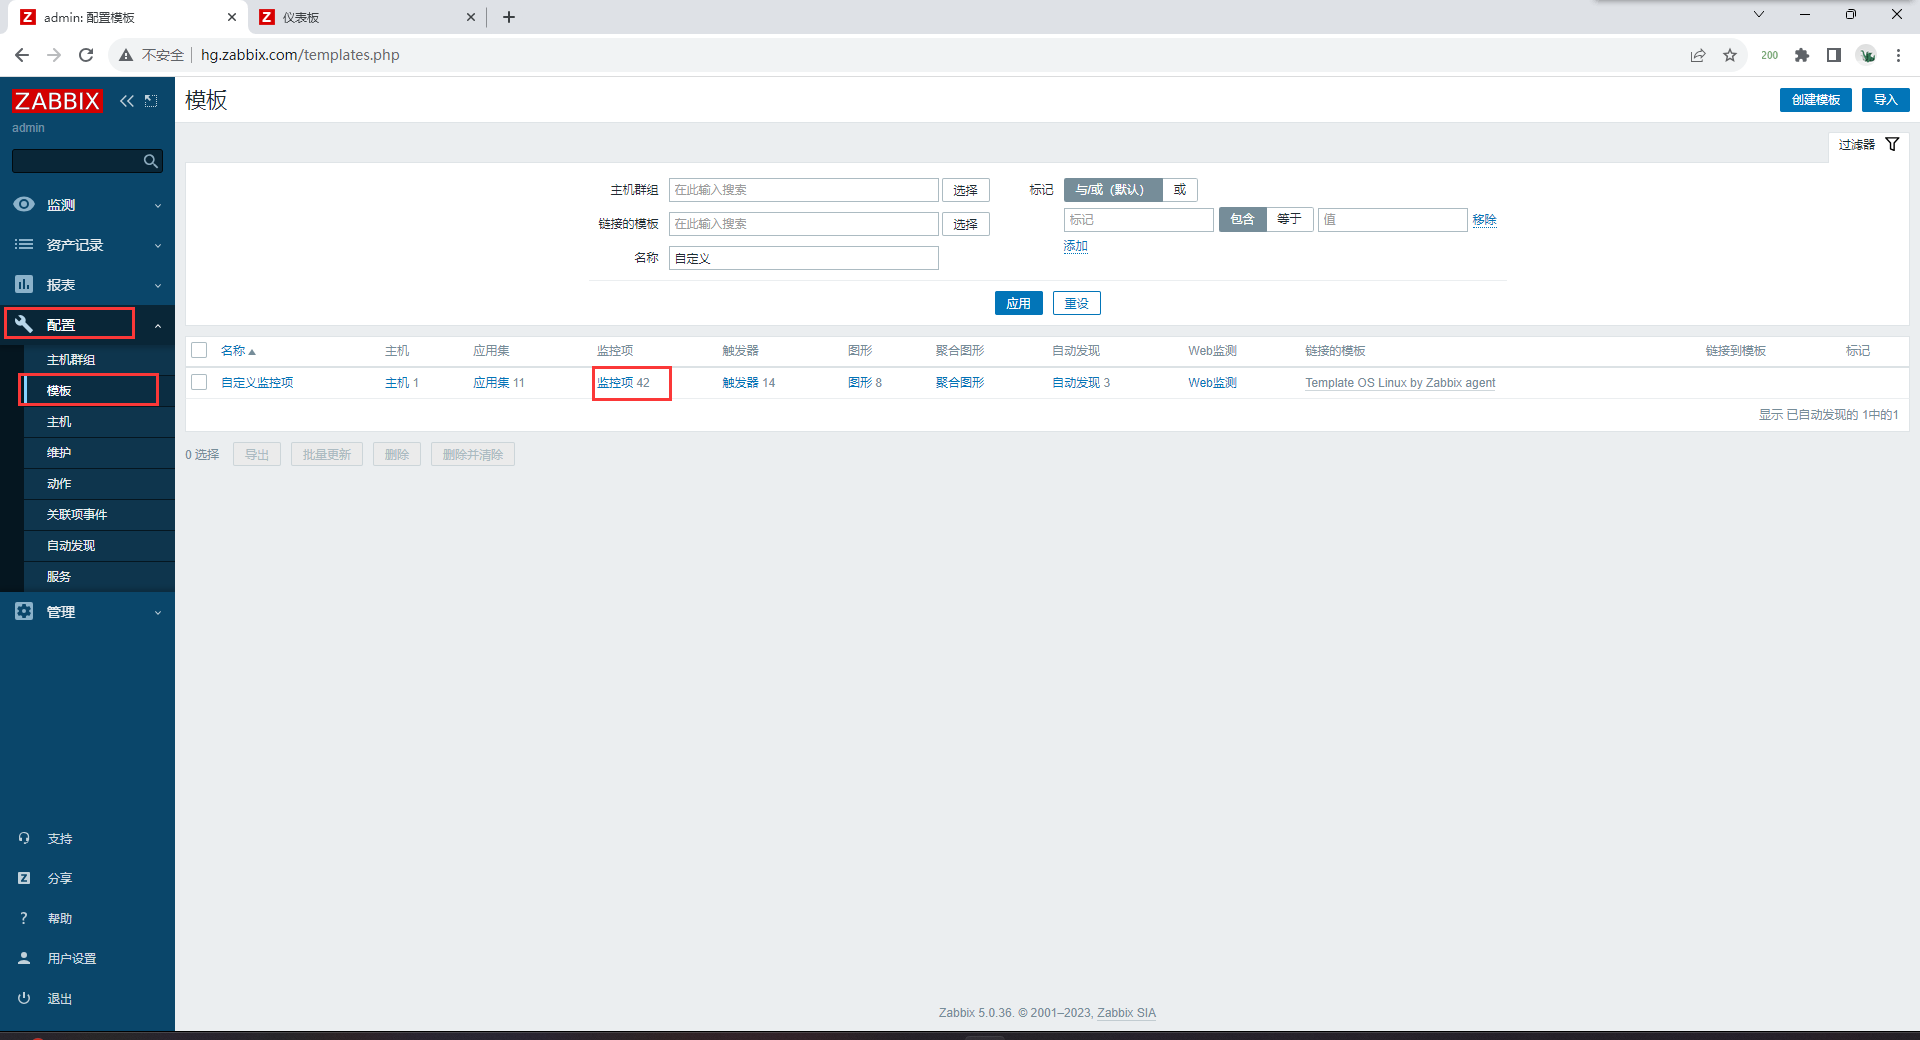The width and height of the screenshot is (1920, 1040).
Task: Open browser extensions puzzle icon
Action: (x=1802, y=55)
